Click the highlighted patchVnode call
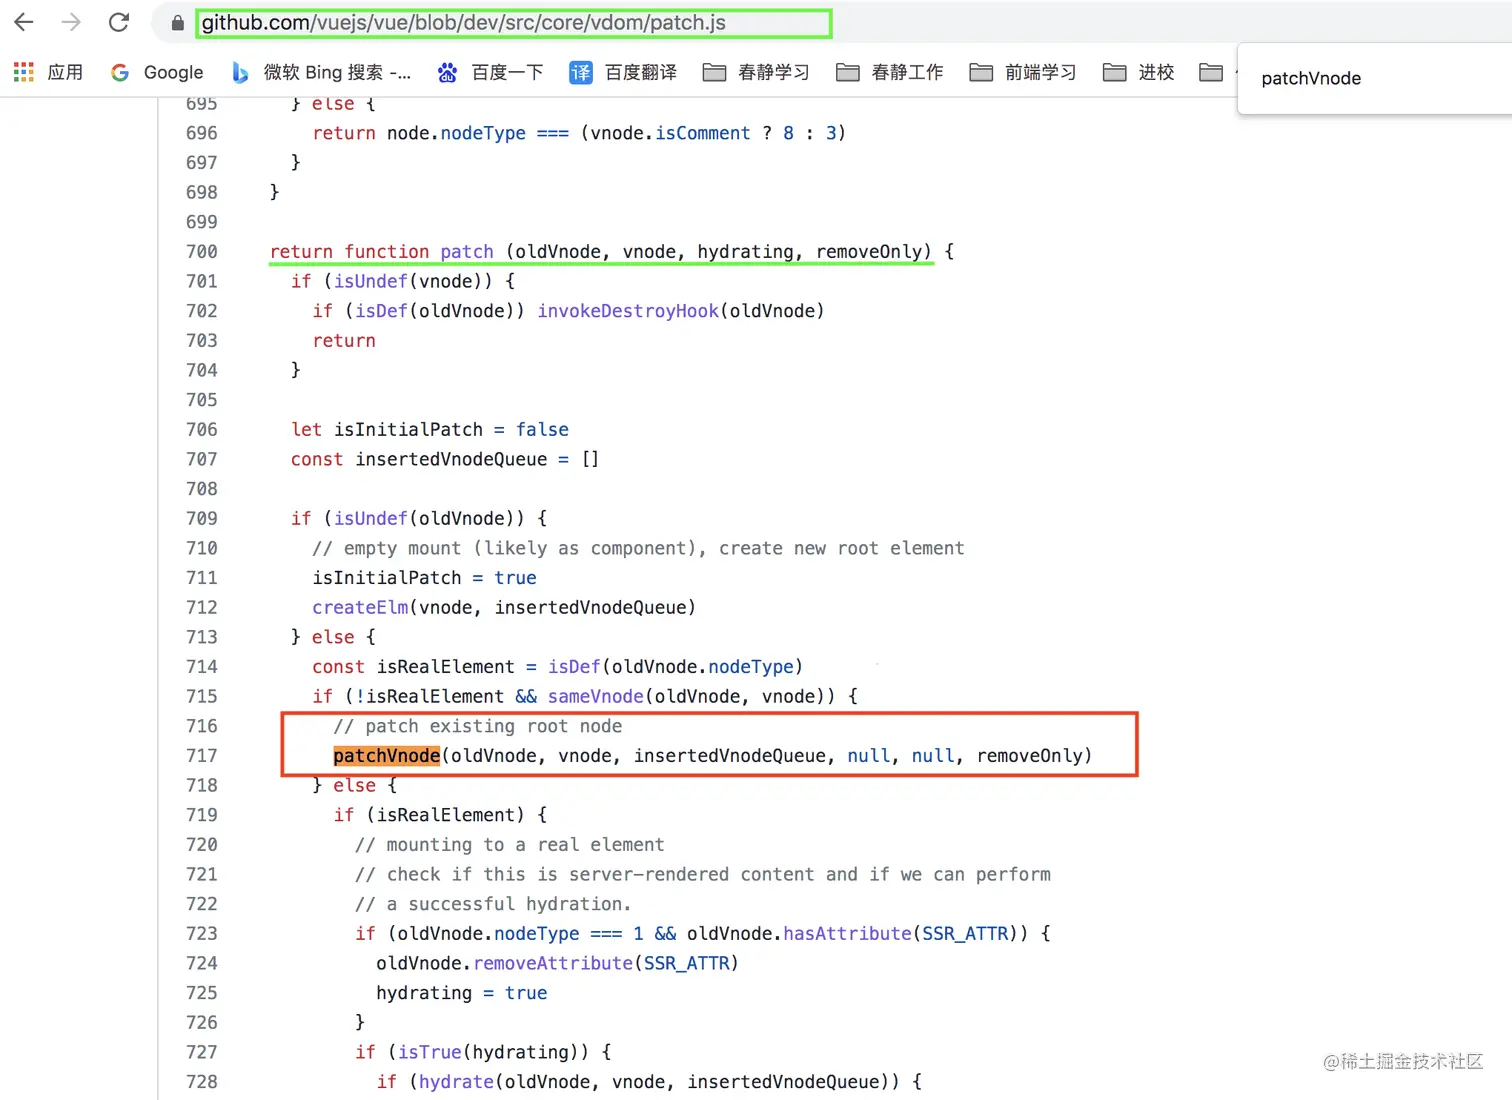The image size is (1512, 1100). click(386, 756)
